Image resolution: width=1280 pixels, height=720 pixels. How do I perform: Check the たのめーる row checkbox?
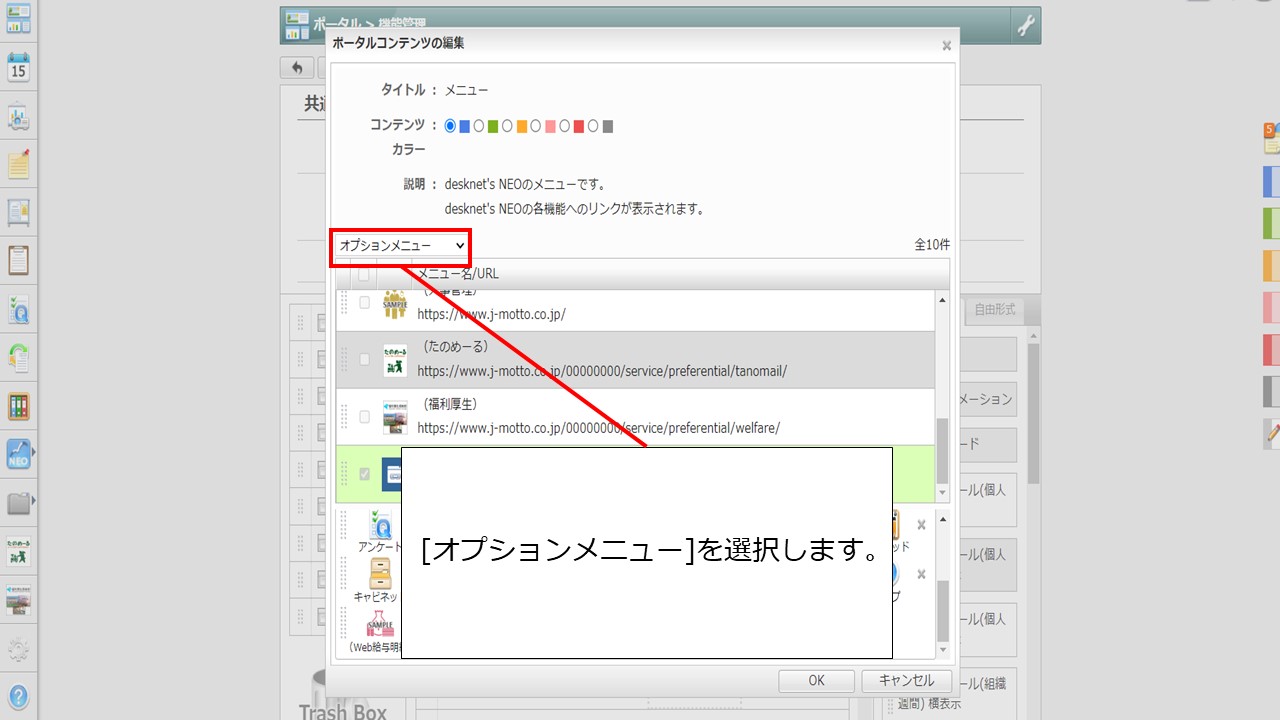pyautogui.click(x=364, y=359)
